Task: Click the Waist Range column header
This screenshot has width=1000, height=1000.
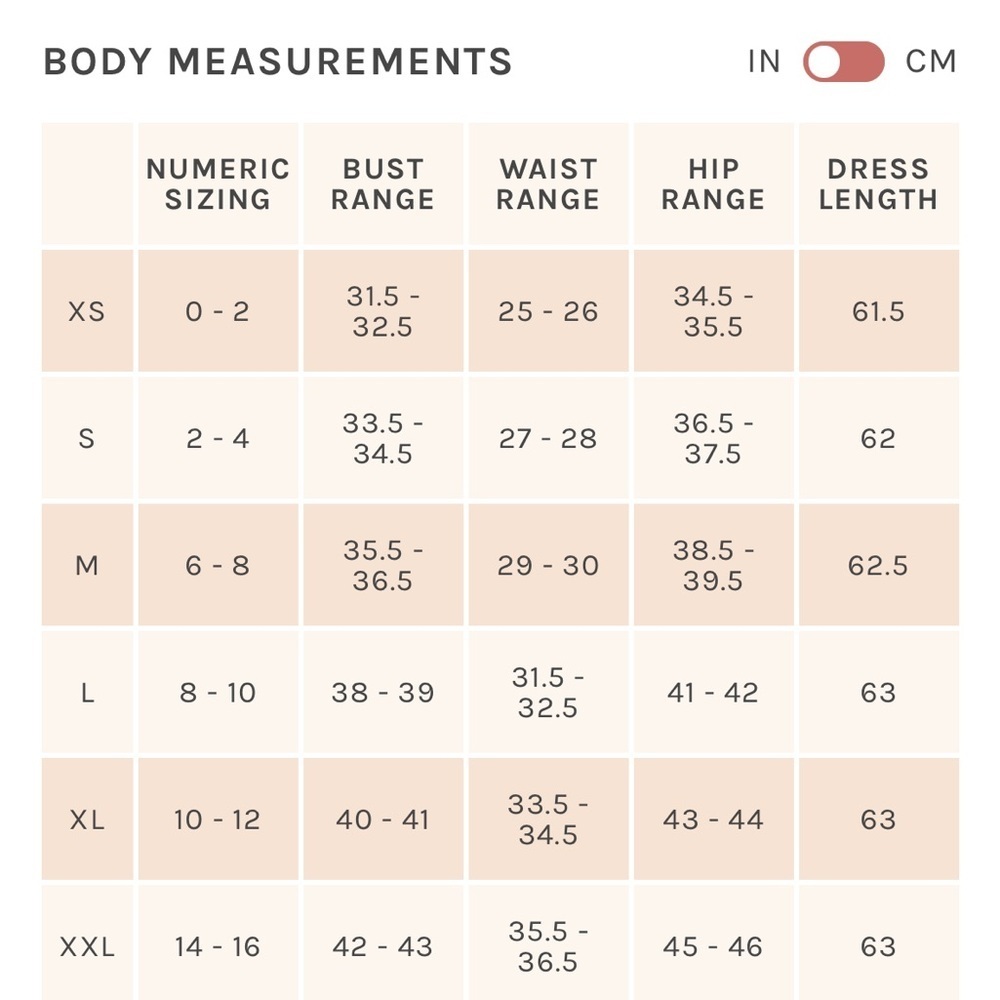Action: 548,184
